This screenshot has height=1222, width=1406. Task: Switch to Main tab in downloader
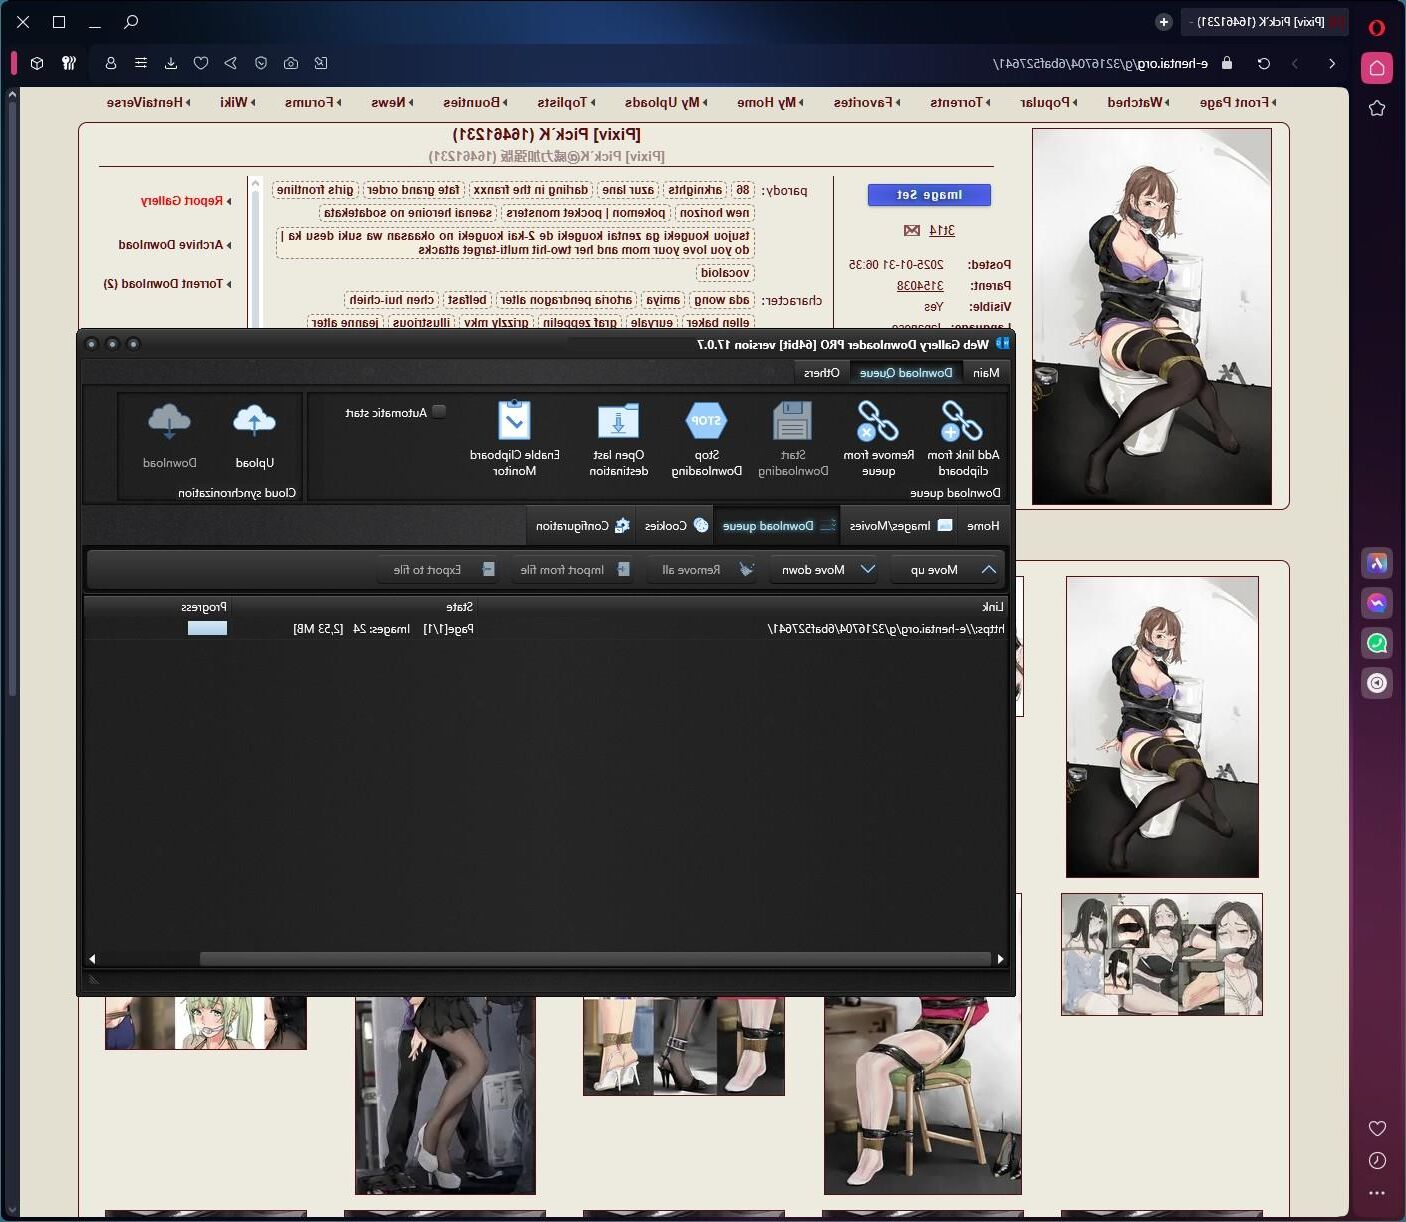coord(986,372)
